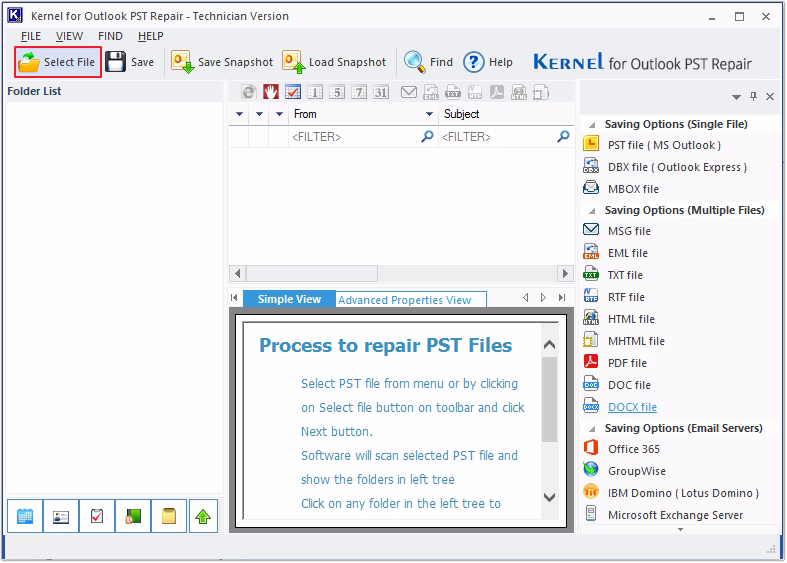This screenshot has height=563, width=787.
Task: Collapse Saving Options (Email Servers) section
Action: 592,429
